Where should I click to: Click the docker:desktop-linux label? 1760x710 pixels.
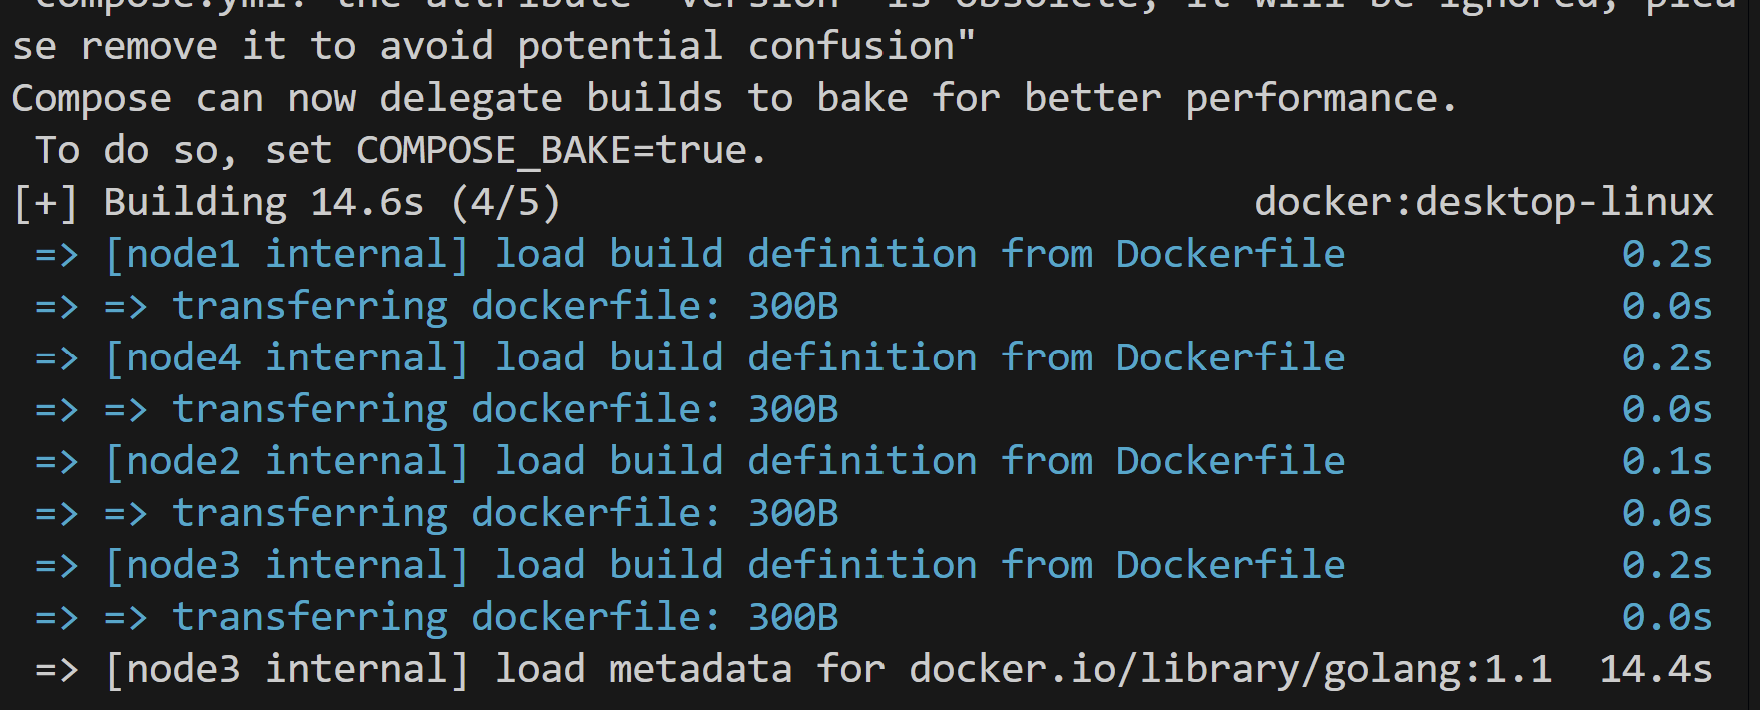[1484, 202]
